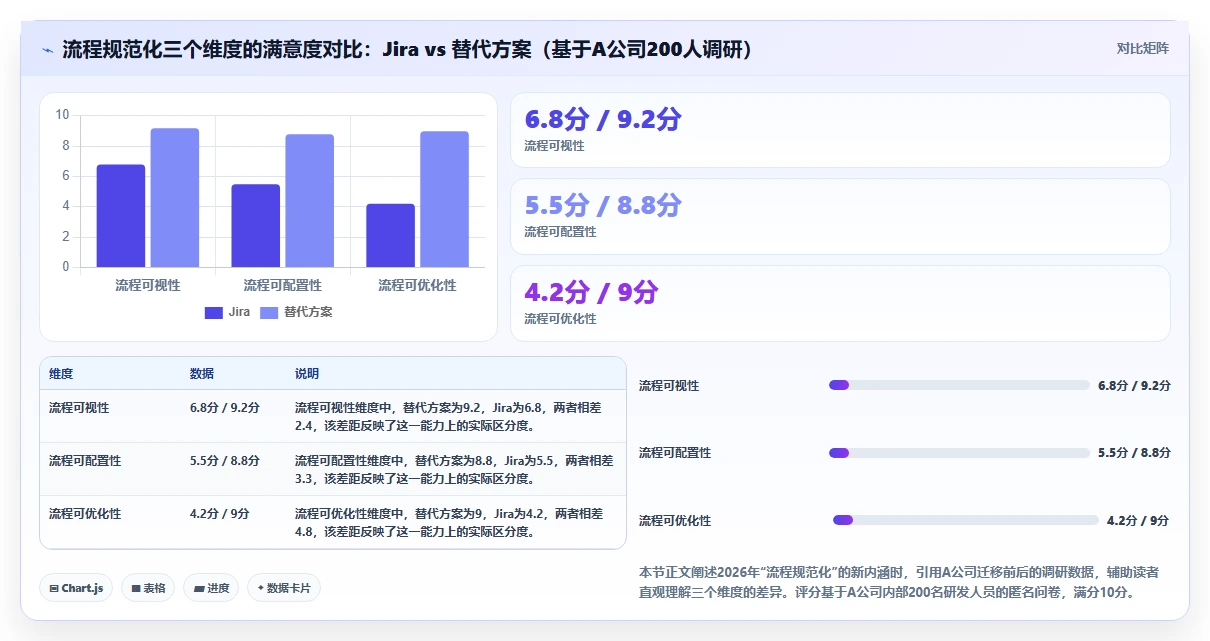Image resolution: width=1210 pixels, height=641 pixels.
Task: Click the Jira bar for 流程可视性
Action: click(121, 216)
